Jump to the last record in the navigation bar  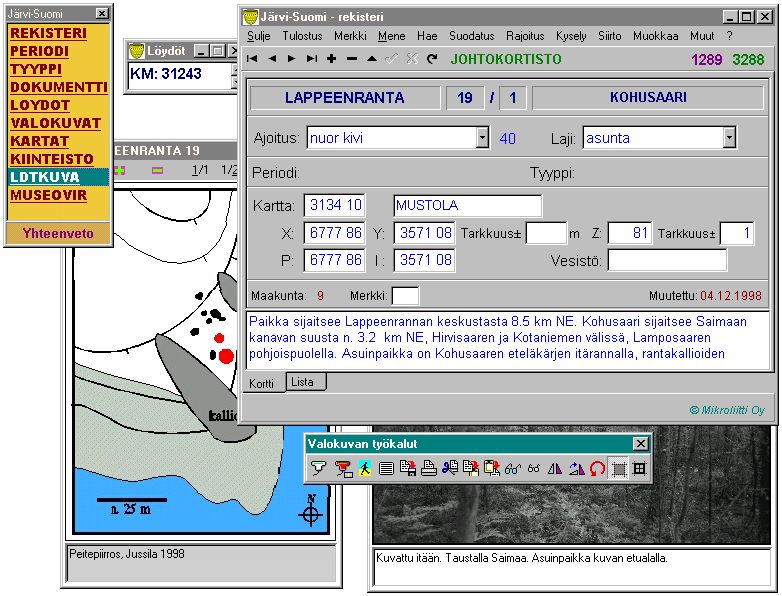312,59
